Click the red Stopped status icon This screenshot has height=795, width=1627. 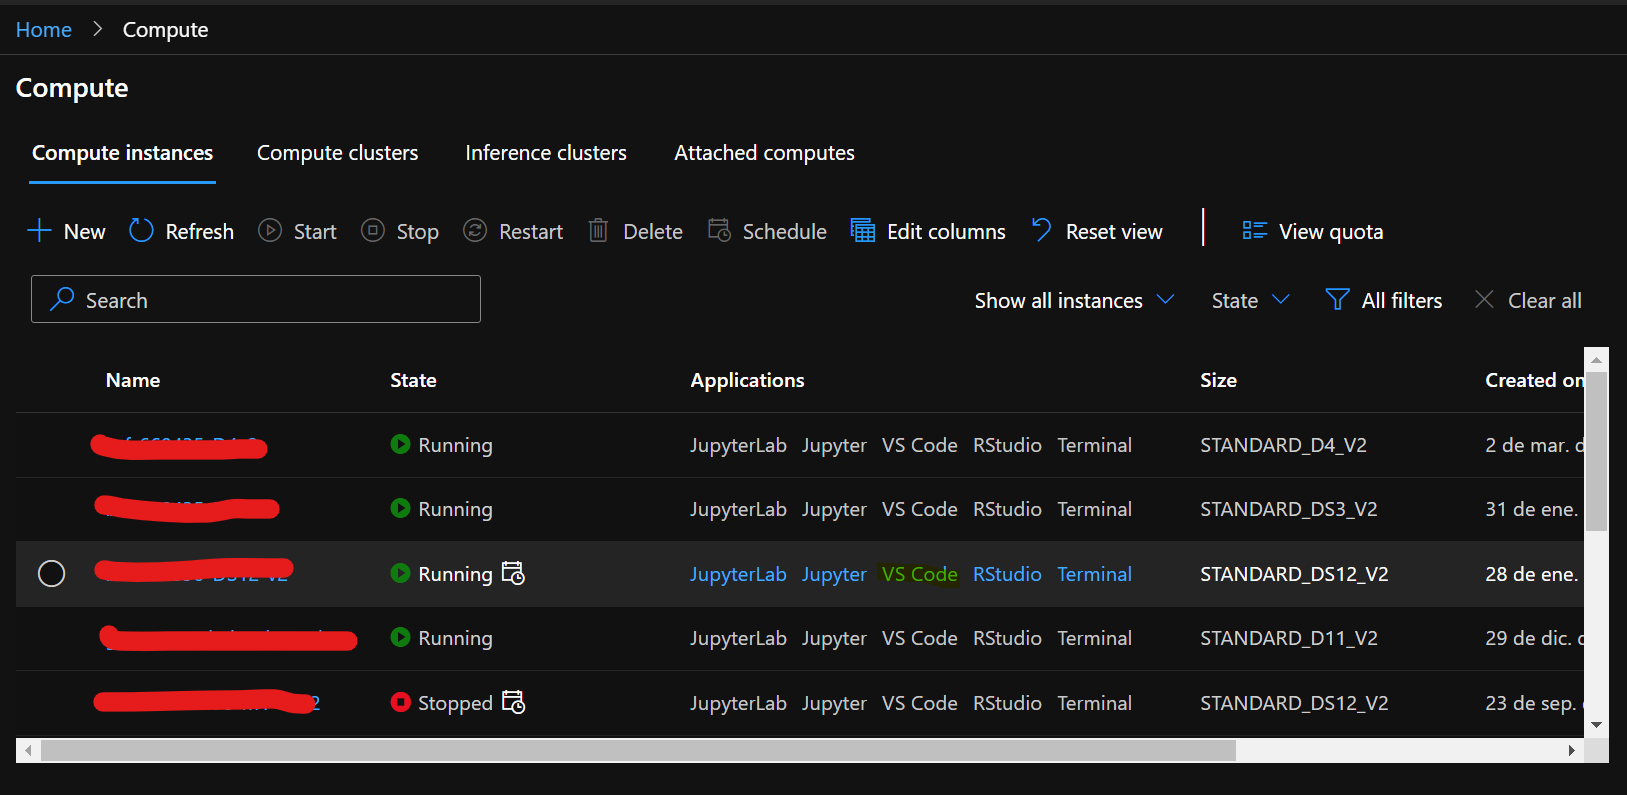tap(401, 702)
